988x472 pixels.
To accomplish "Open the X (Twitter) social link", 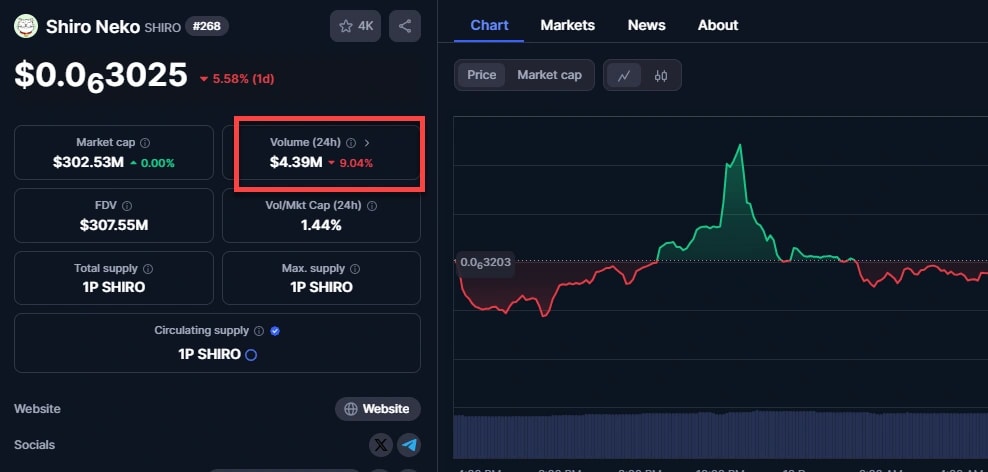I will pos(380,445).
